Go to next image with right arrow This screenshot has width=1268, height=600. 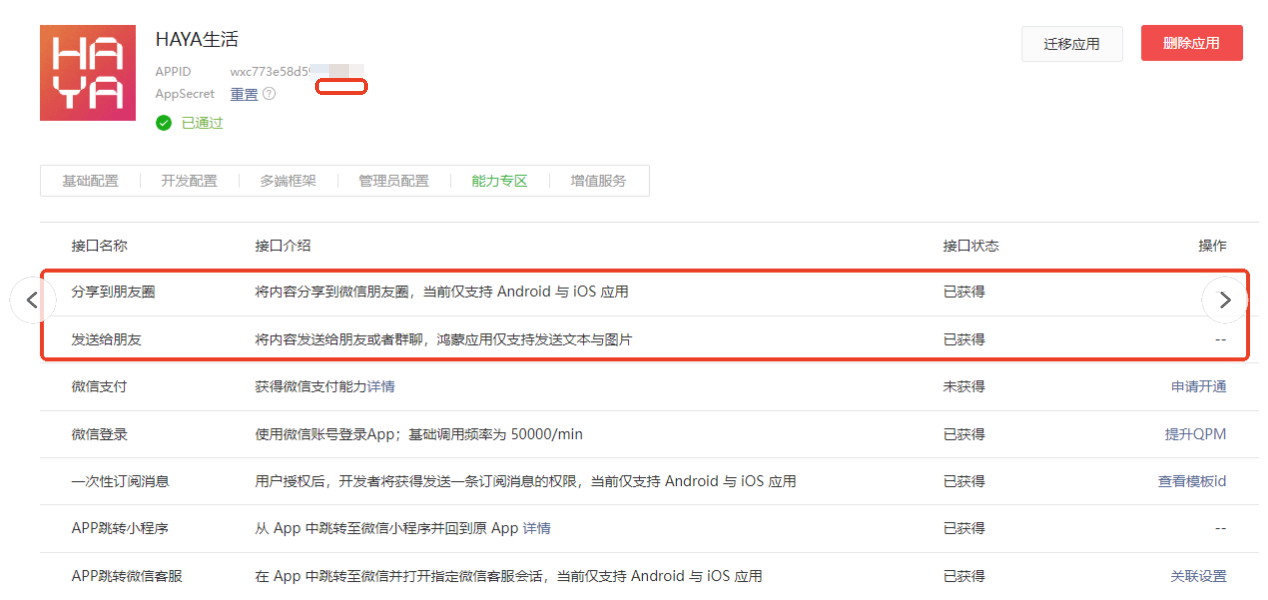click(x=1225, y=299)
